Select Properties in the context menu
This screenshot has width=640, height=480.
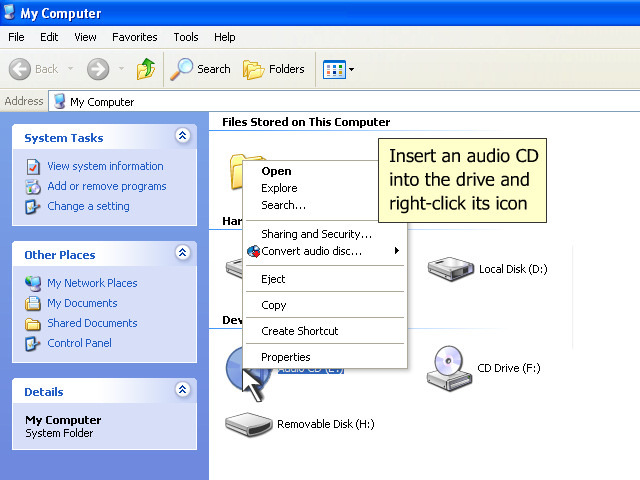(286, 357)
